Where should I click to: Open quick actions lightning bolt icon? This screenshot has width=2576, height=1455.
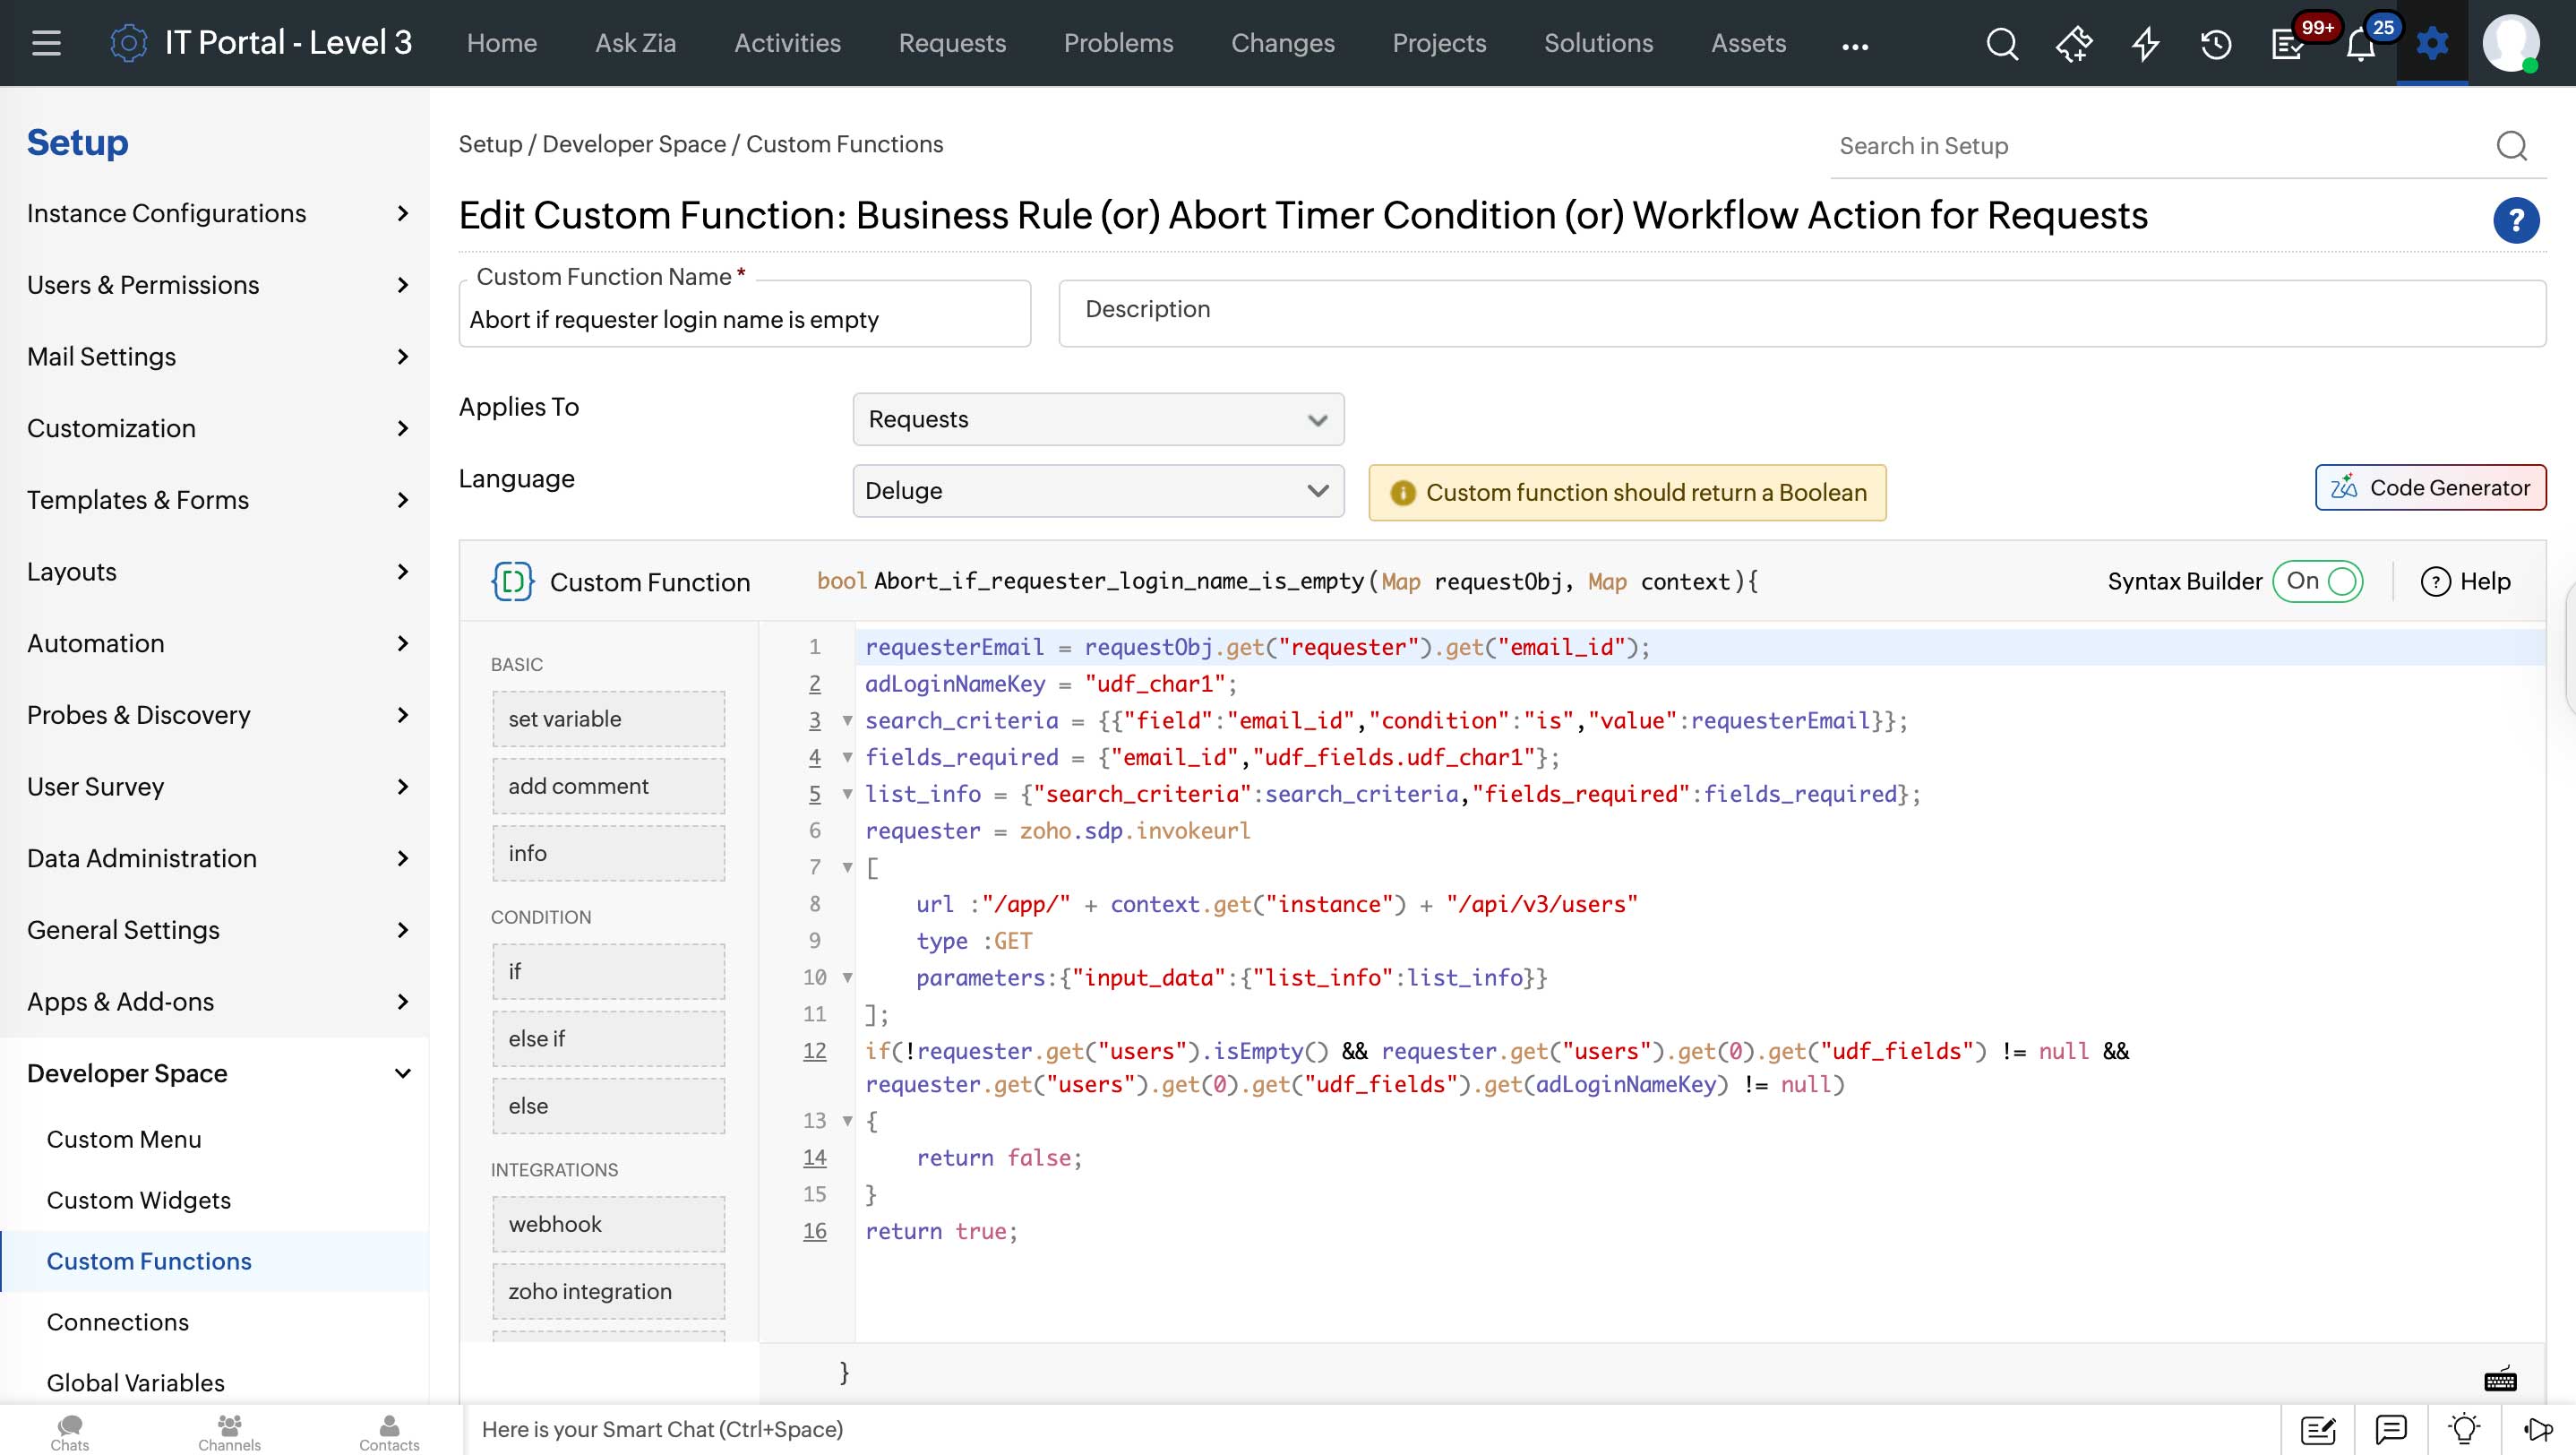(2145, 44)
